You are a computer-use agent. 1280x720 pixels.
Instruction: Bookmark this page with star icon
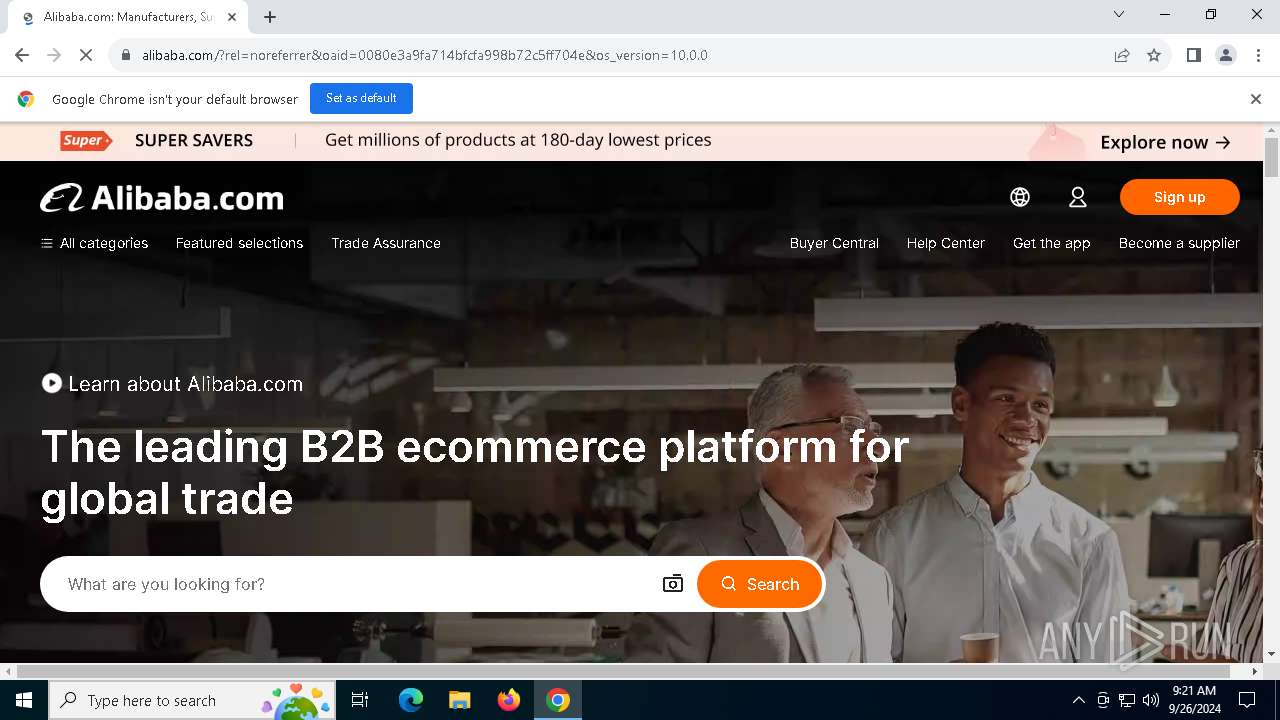click(x=1154, y=55)
